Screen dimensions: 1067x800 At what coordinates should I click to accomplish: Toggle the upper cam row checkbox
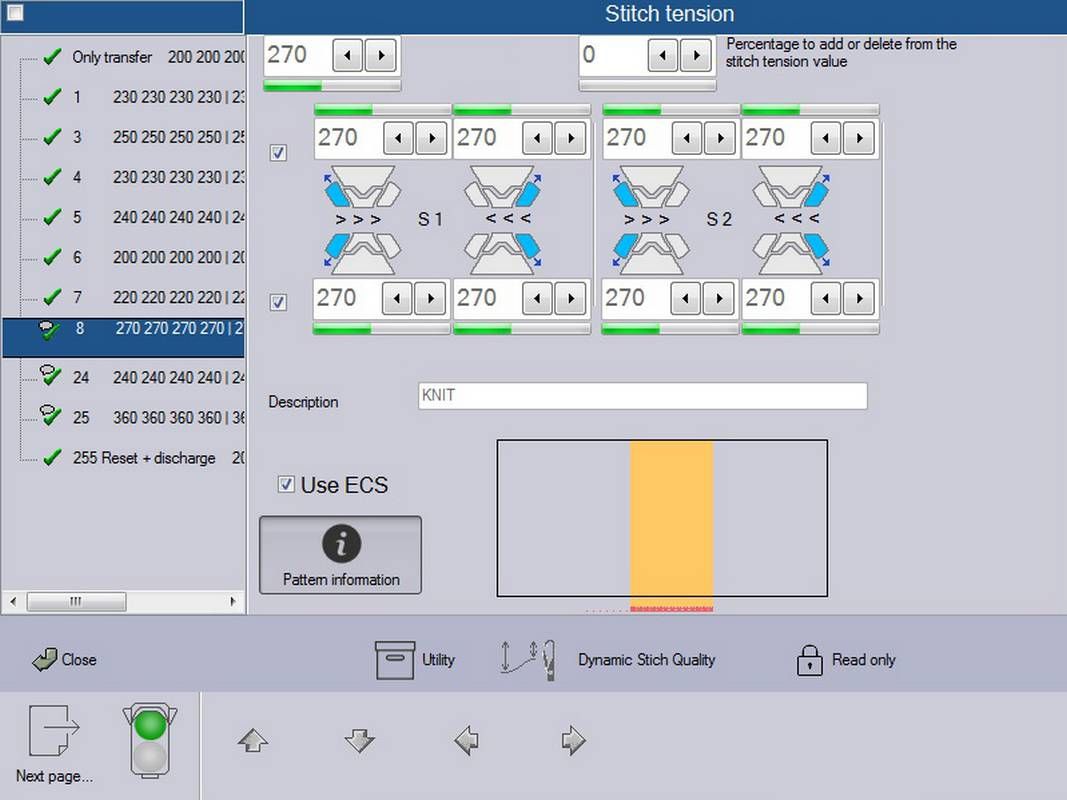coord(278,152)
